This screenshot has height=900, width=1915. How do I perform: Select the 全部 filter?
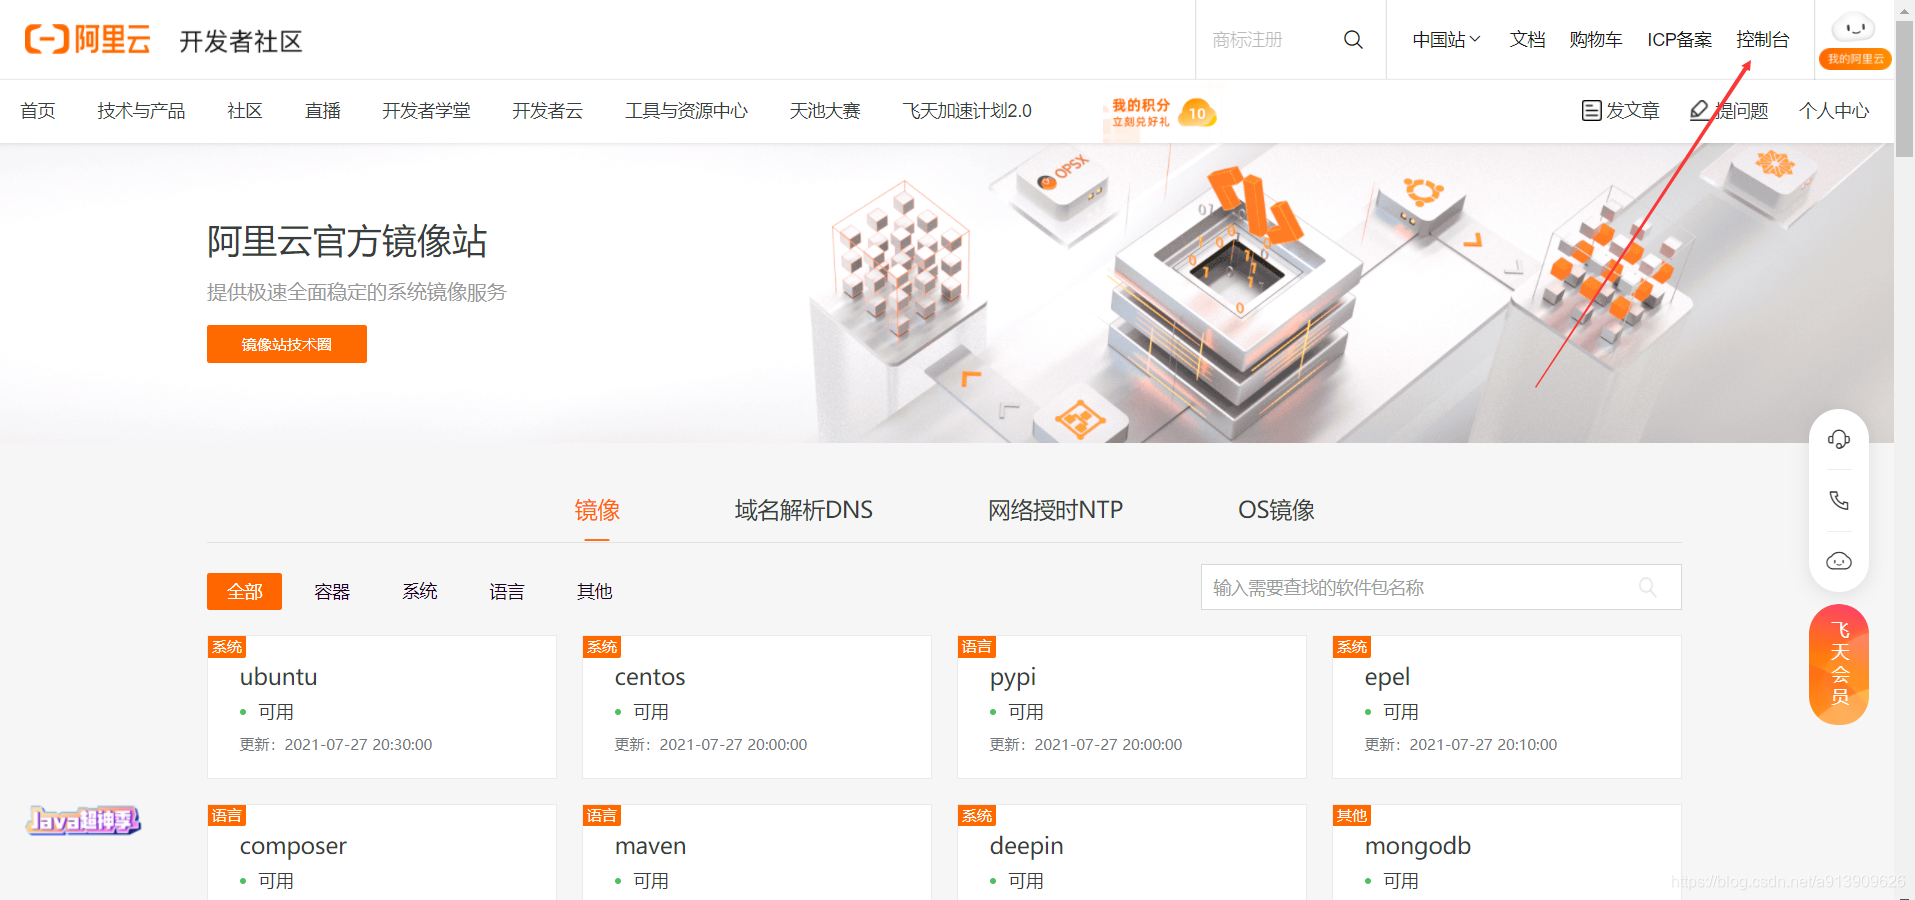(x=244, y=591)
